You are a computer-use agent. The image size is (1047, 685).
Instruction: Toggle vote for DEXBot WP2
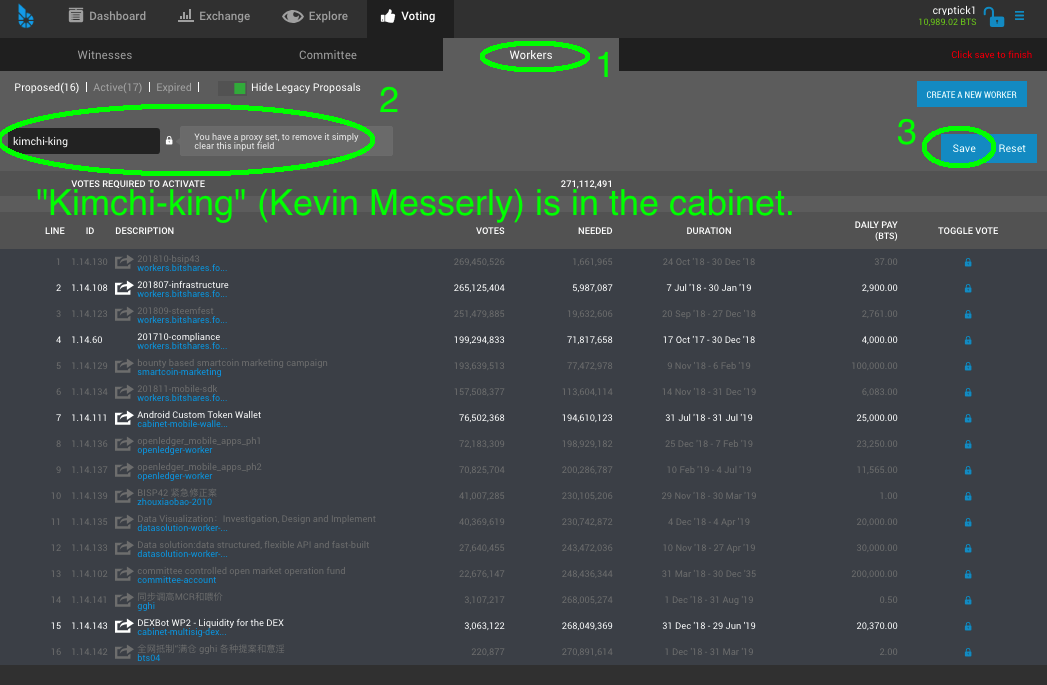pos(968,627)
